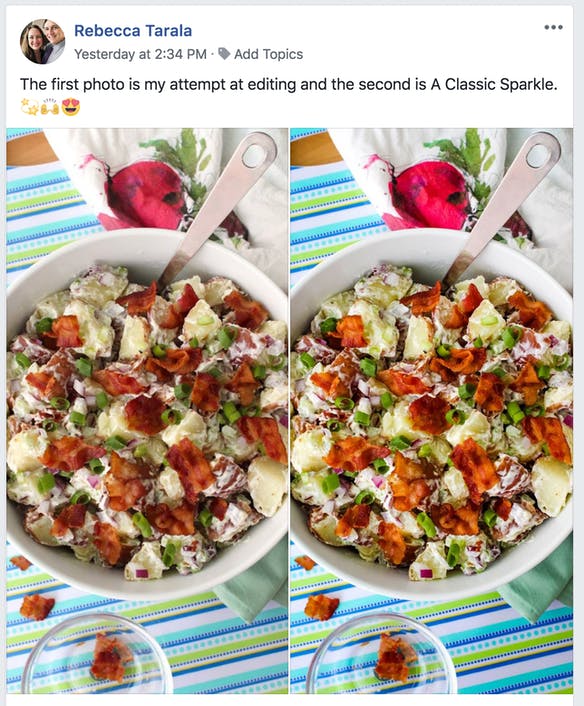This screenshot has width=584, height=706.
Task: Open the three-dot post options menu
Action: click(553, 27)
